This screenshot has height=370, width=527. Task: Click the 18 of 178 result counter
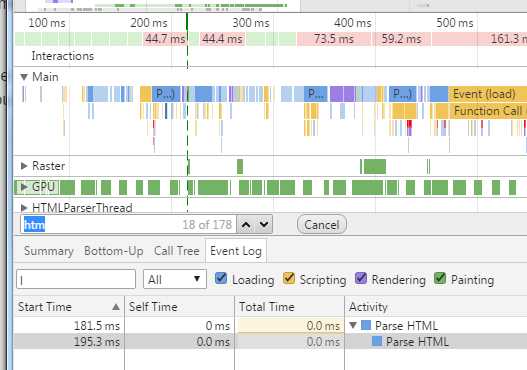[x=207, y=224]
